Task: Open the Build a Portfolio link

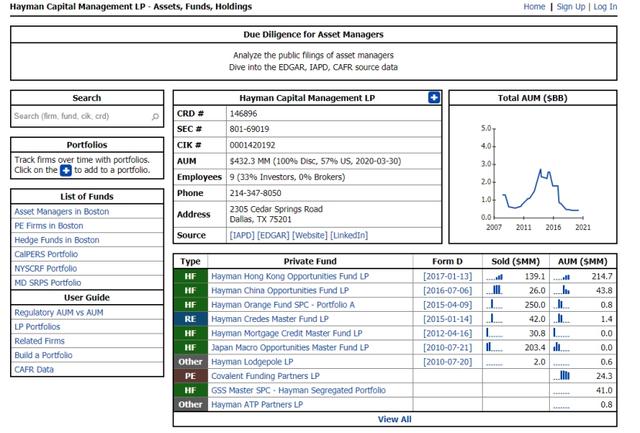Action: (43, 355)
